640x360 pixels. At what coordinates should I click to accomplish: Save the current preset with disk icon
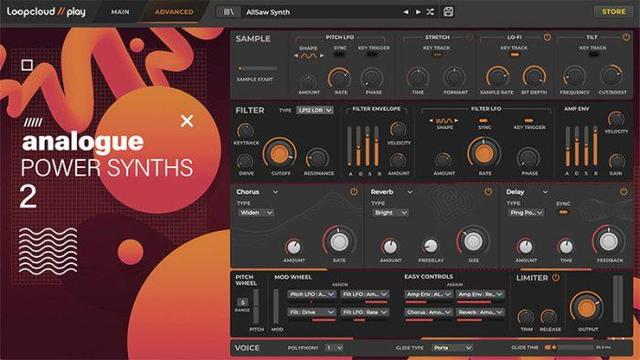tap(448, 12)
